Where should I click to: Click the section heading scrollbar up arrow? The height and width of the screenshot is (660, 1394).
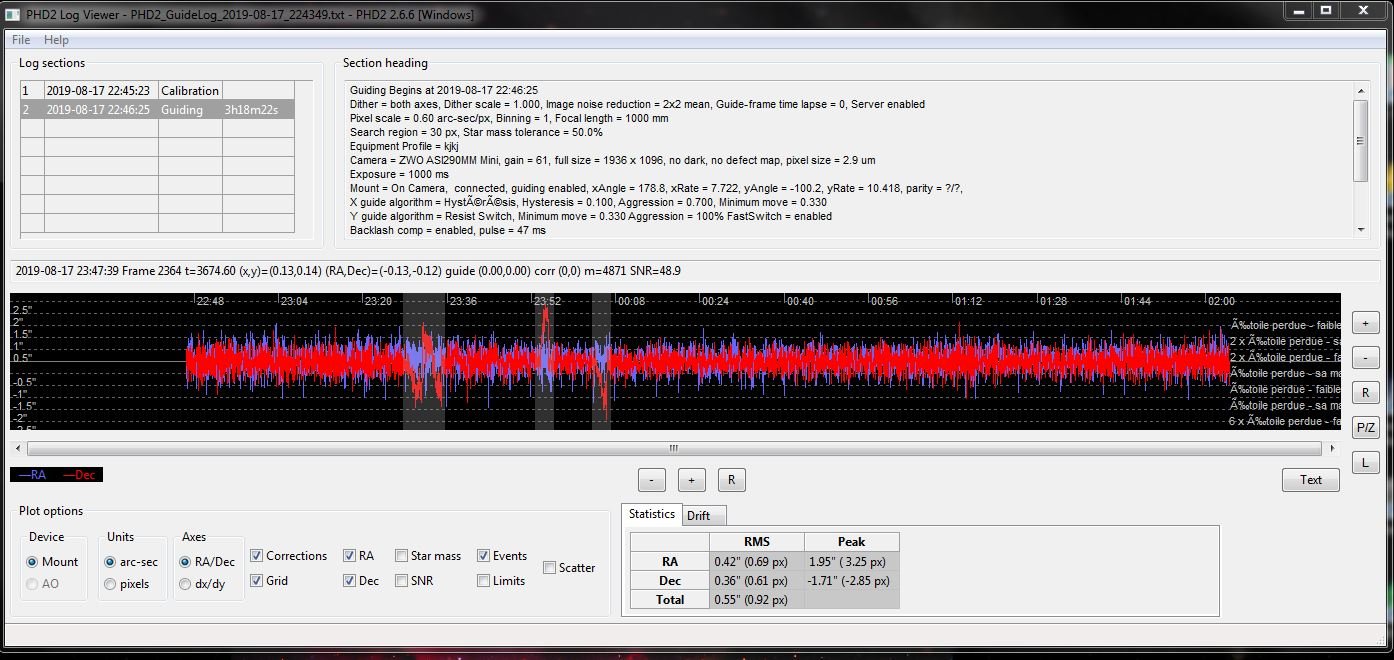tap(1360, 90)
